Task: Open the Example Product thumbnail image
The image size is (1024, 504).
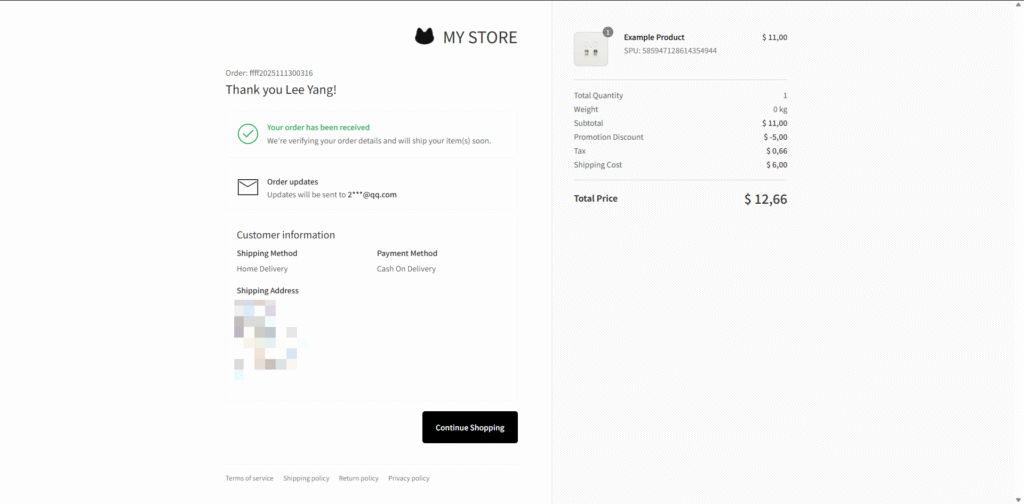Action: (x=590, y=50)
